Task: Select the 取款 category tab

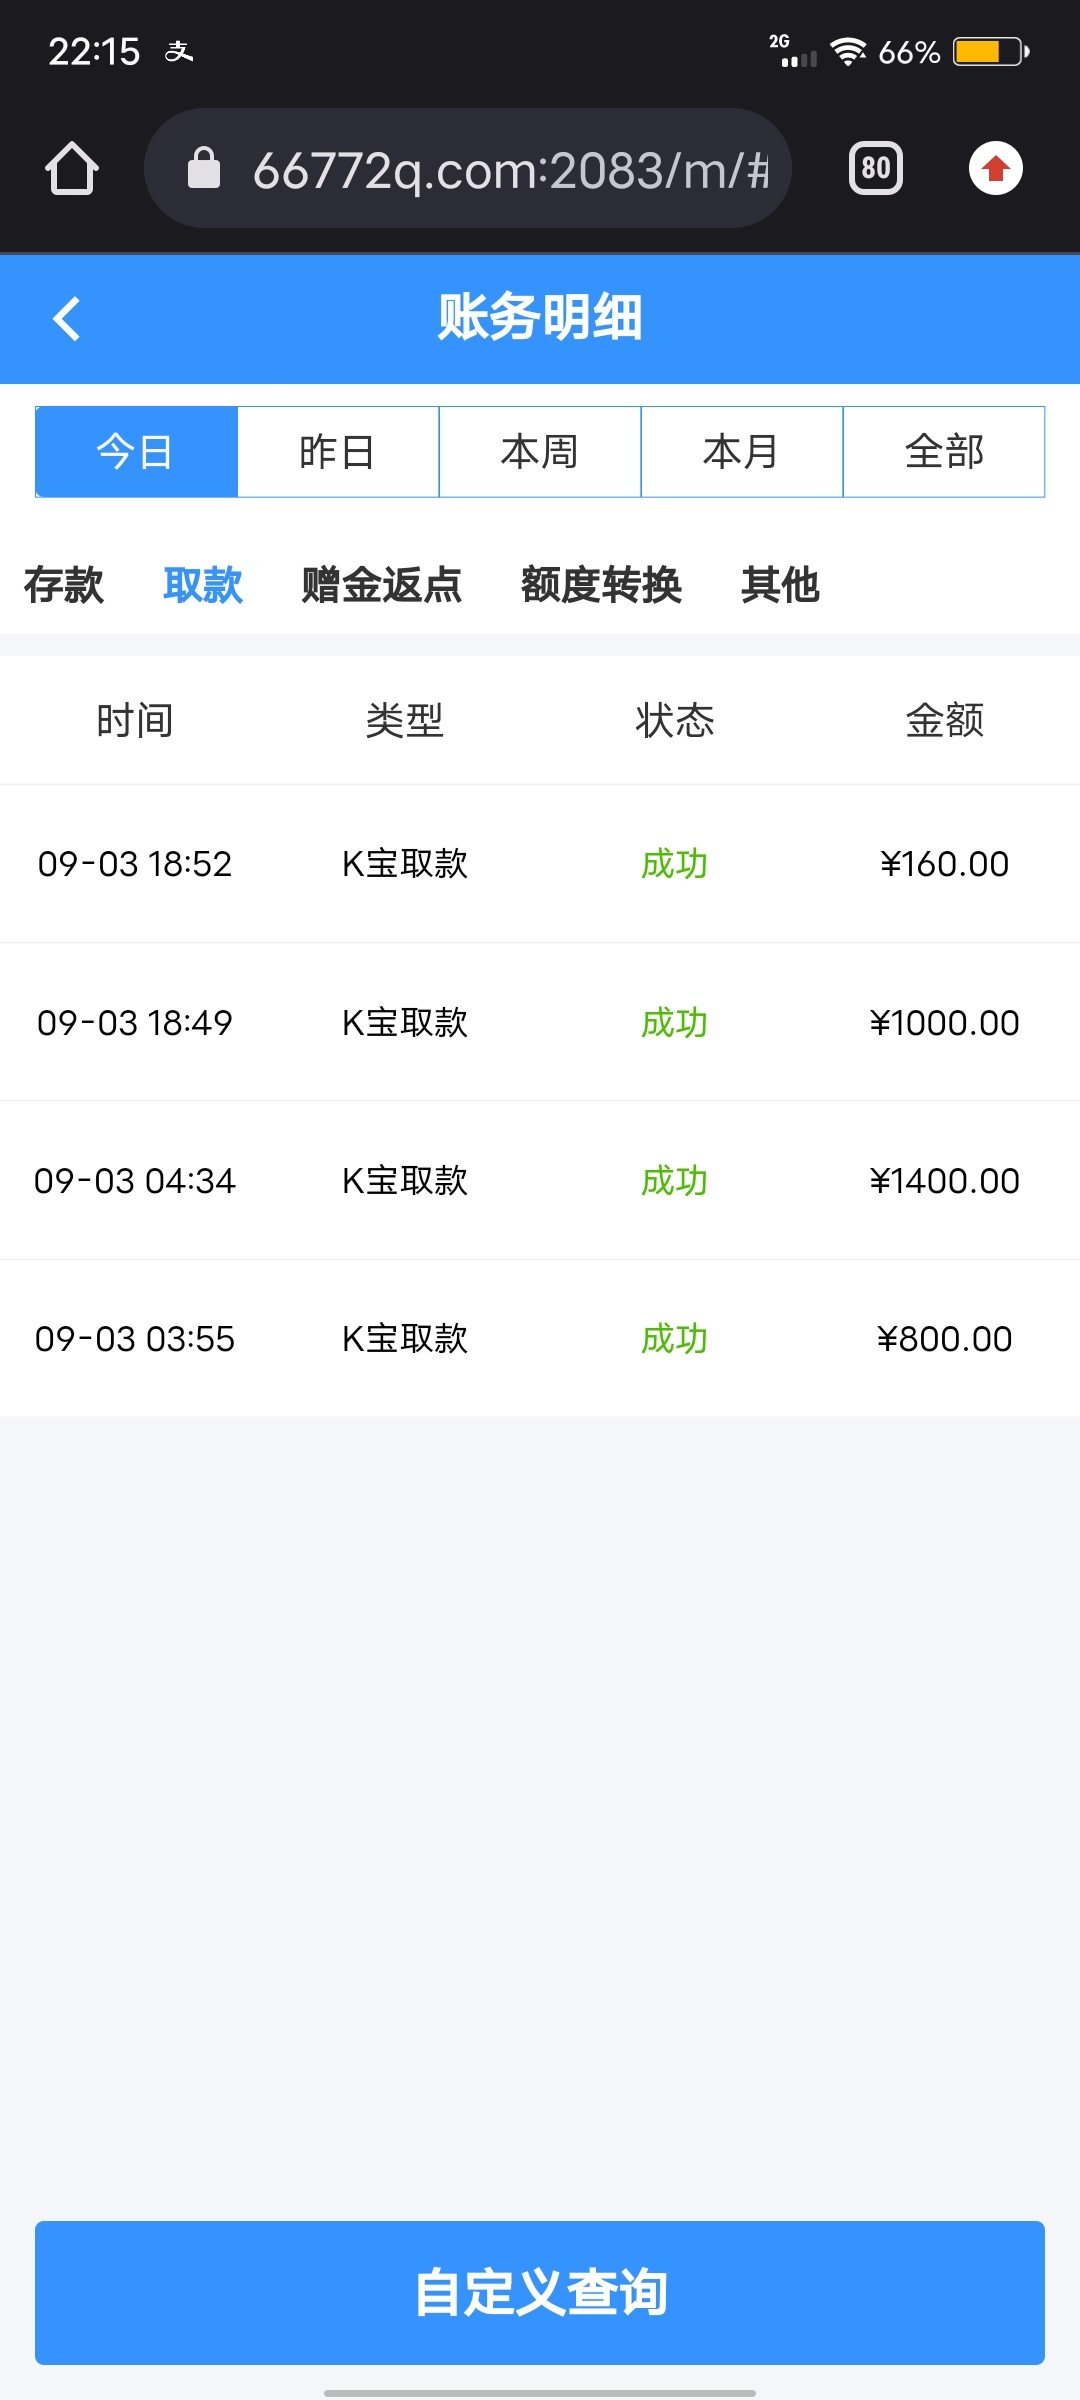Action: (x=203, y=585)
